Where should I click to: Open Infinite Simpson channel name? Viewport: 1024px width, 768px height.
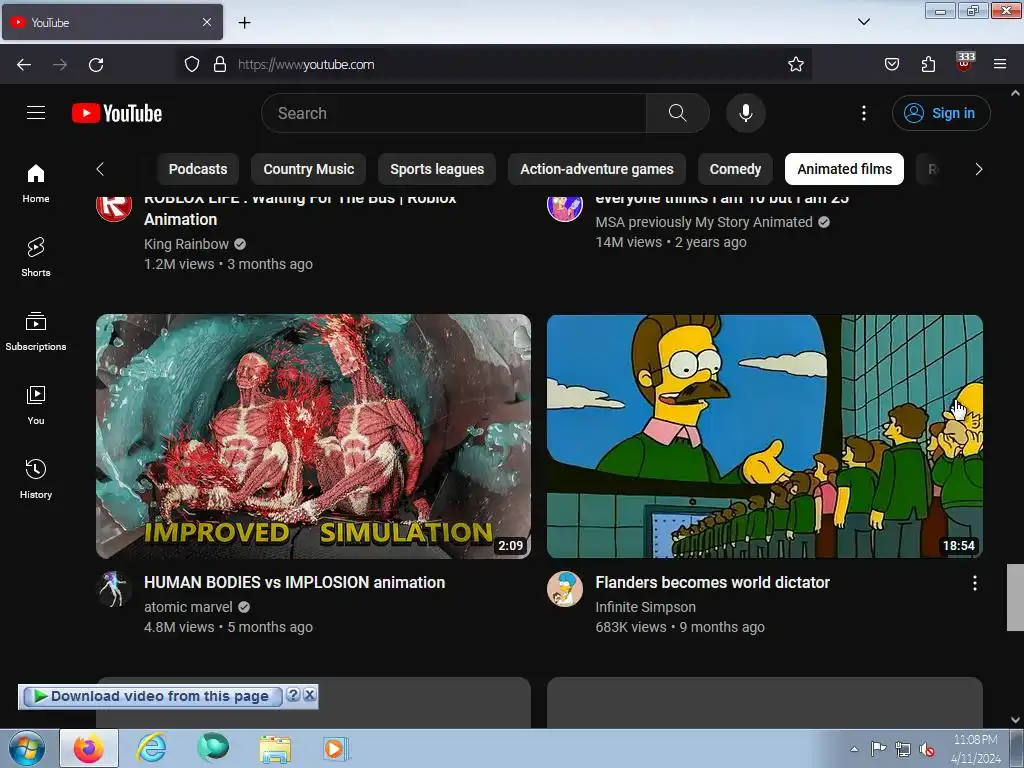[645, 607]
